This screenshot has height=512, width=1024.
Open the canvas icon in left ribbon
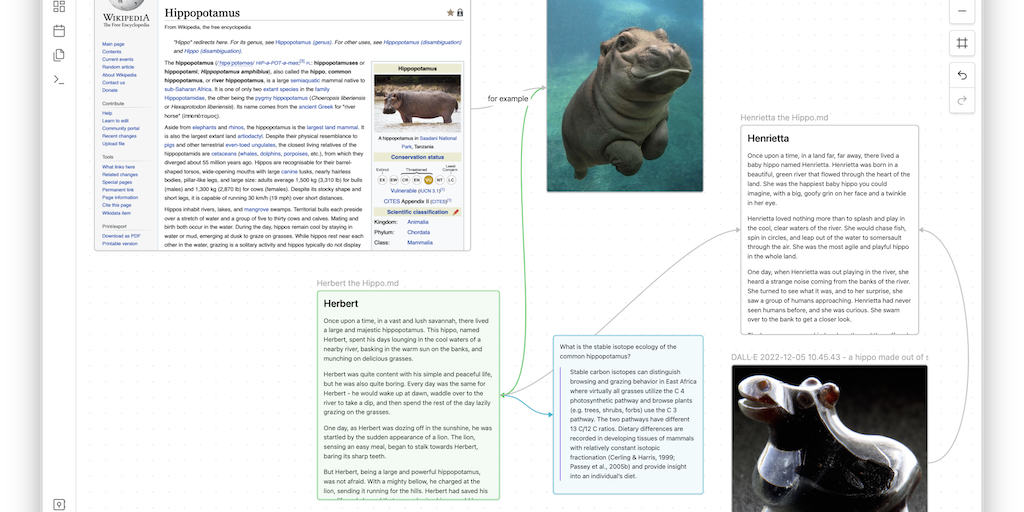coord(59,7)
